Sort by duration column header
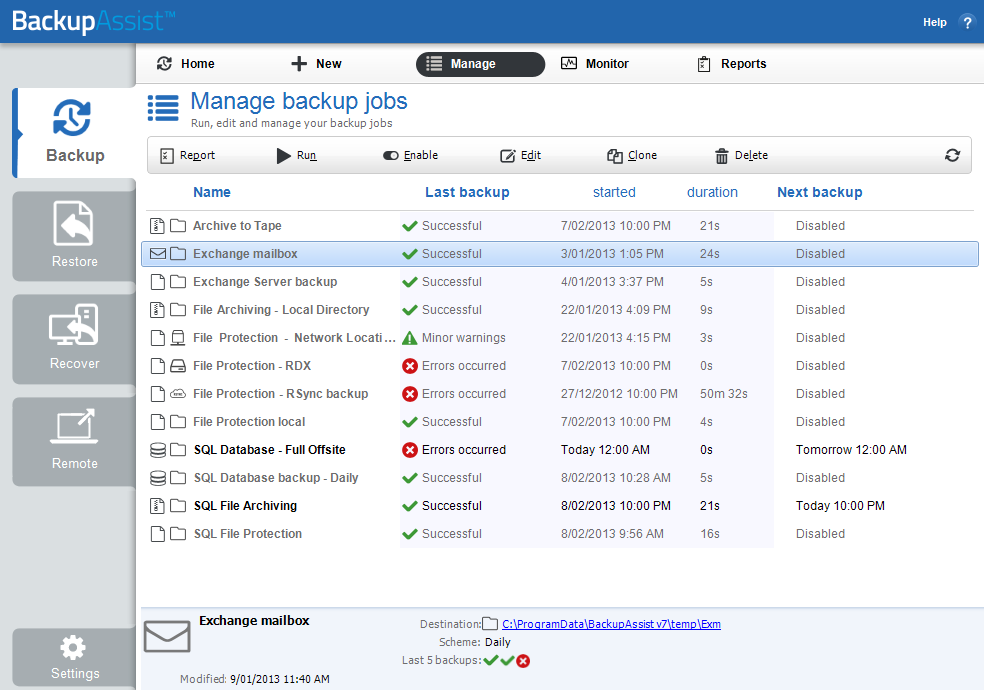The height and width of the screenshot is (690, 984). coord(712,193)
